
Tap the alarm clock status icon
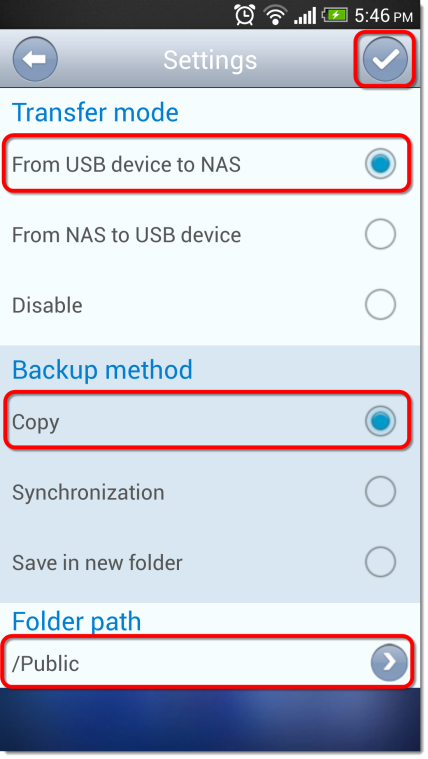click(245, 15)
